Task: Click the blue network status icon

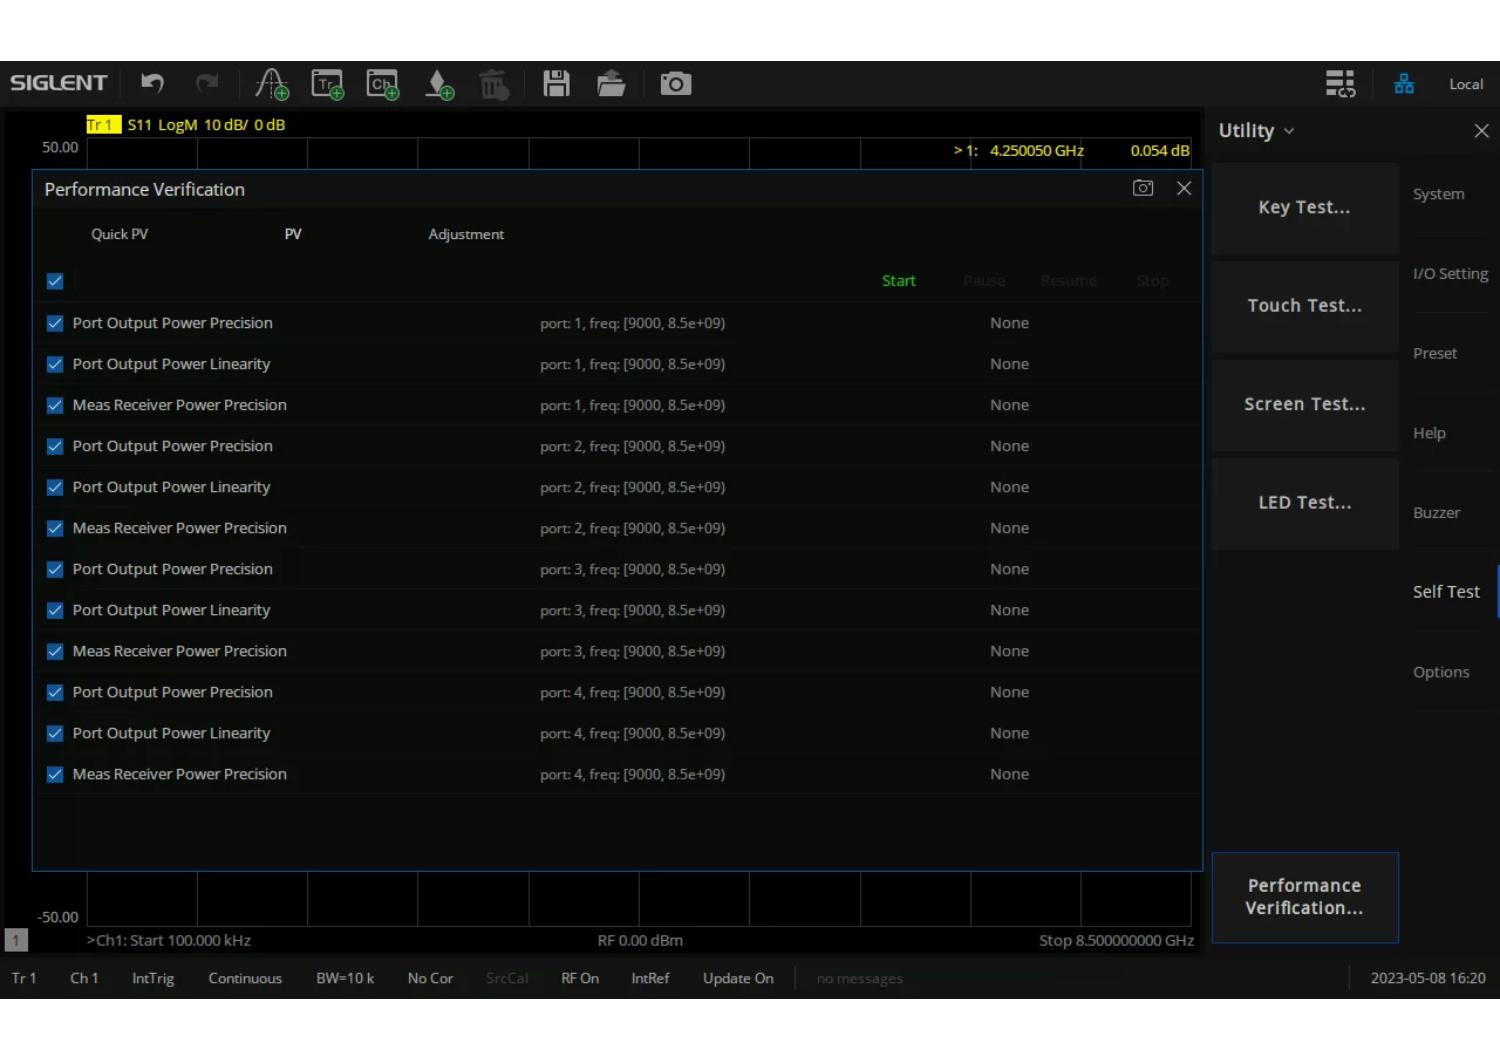Action: [x=1404, y=84]
